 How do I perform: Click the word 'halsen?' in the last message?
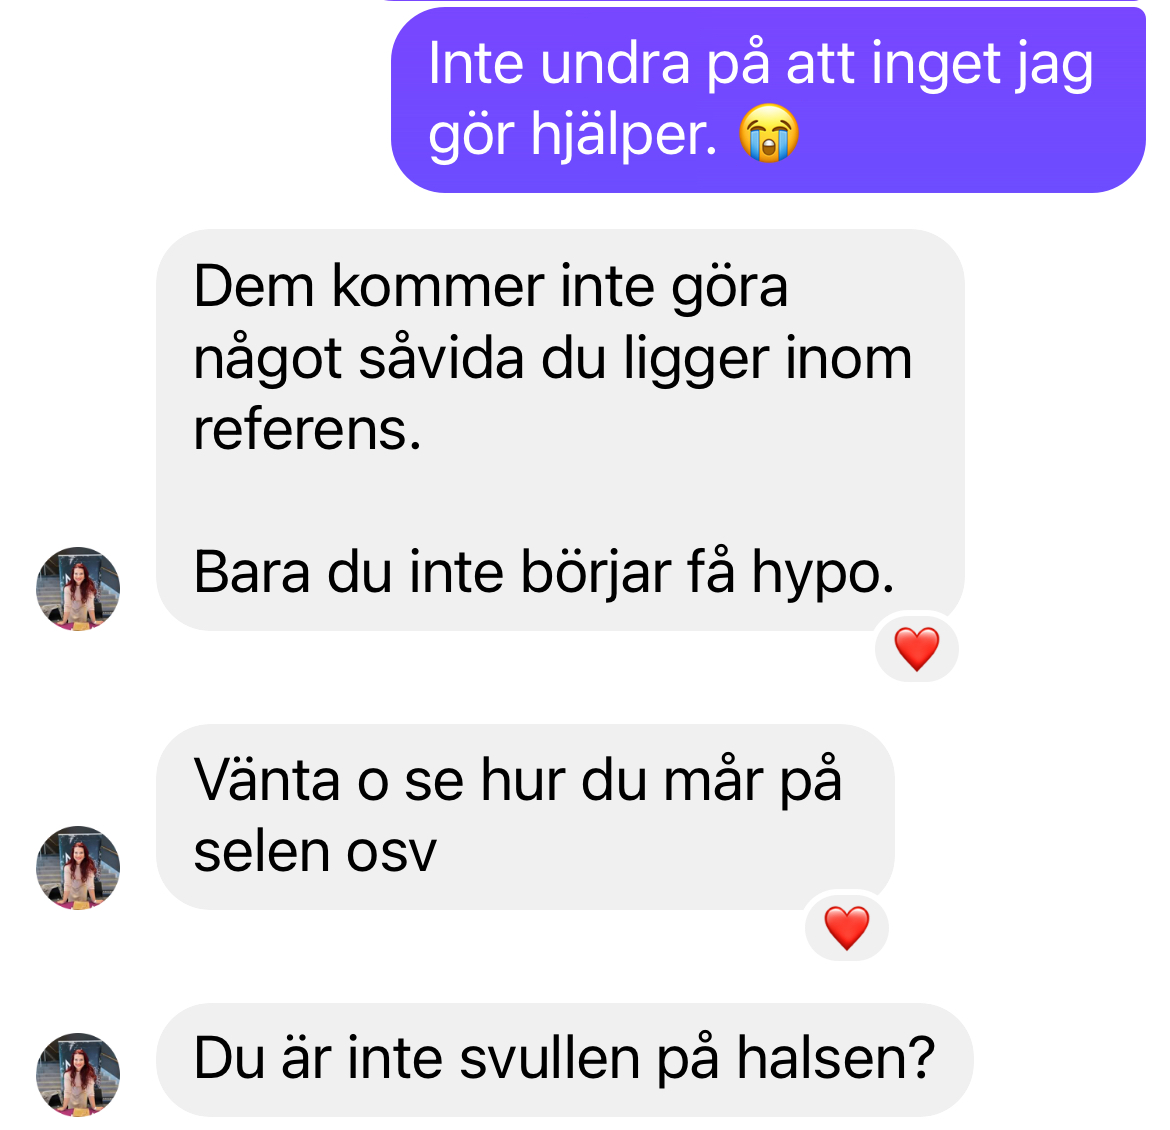[836, 1058]
